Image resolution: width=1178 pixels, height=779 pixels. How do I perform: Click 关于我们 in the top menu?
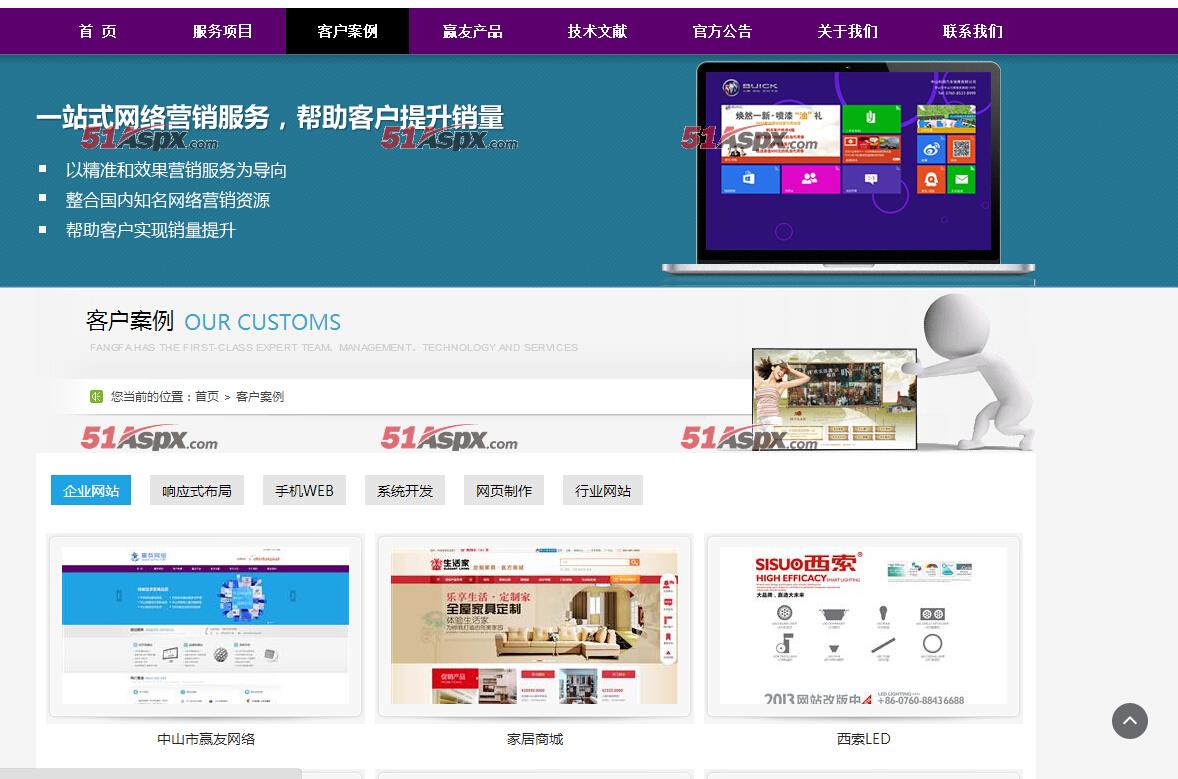[847, 32]
